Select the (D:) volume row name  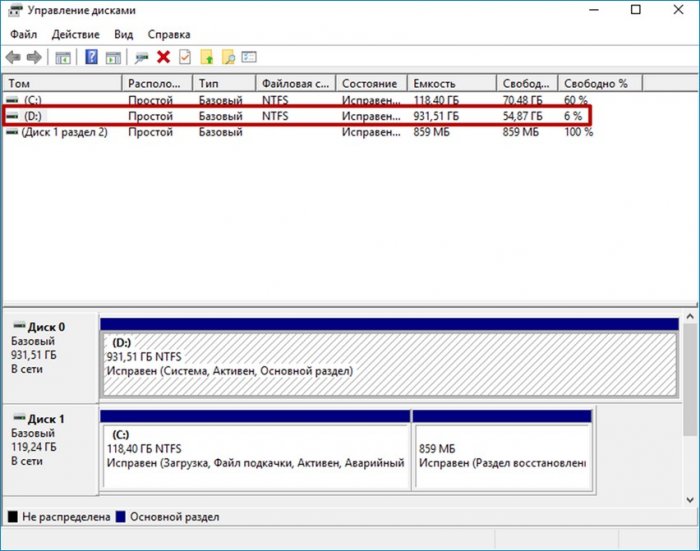33,116
